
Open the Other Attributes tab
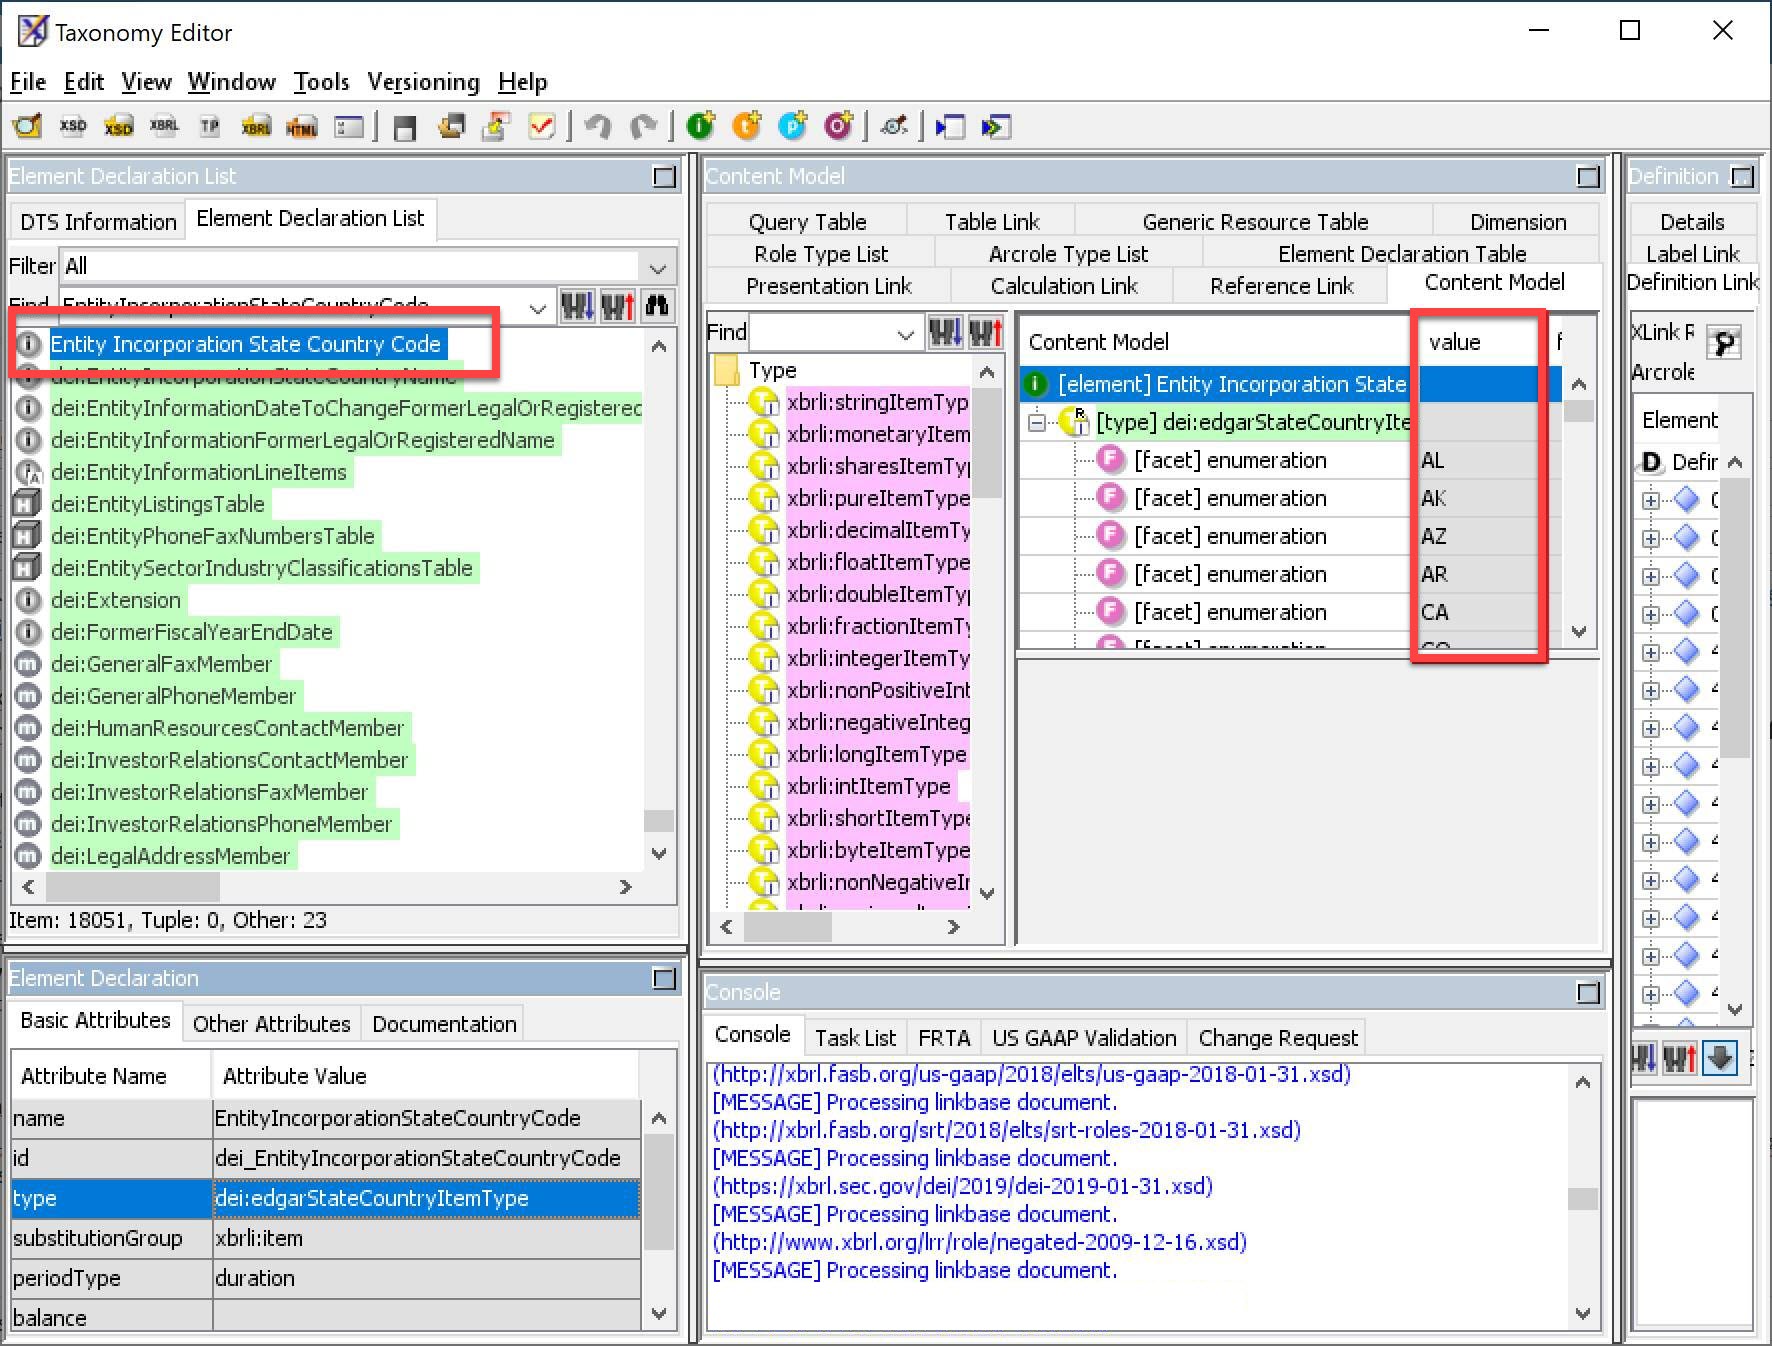pyautogui.click(x=271, y=1024)
